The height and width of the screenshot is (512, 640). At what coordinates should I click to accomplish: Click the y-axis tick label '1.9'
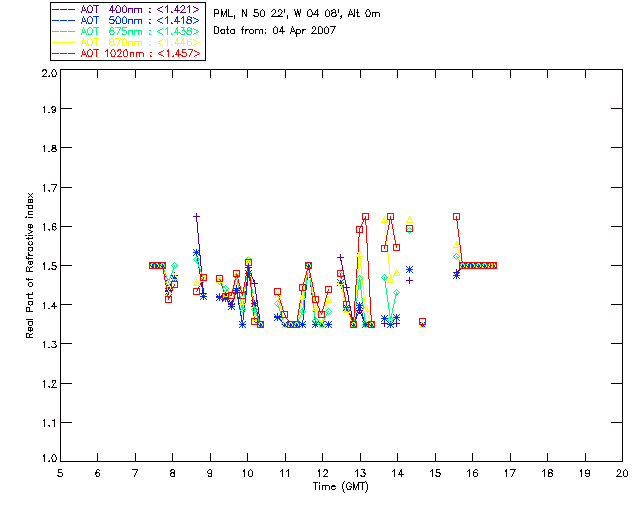49,109
